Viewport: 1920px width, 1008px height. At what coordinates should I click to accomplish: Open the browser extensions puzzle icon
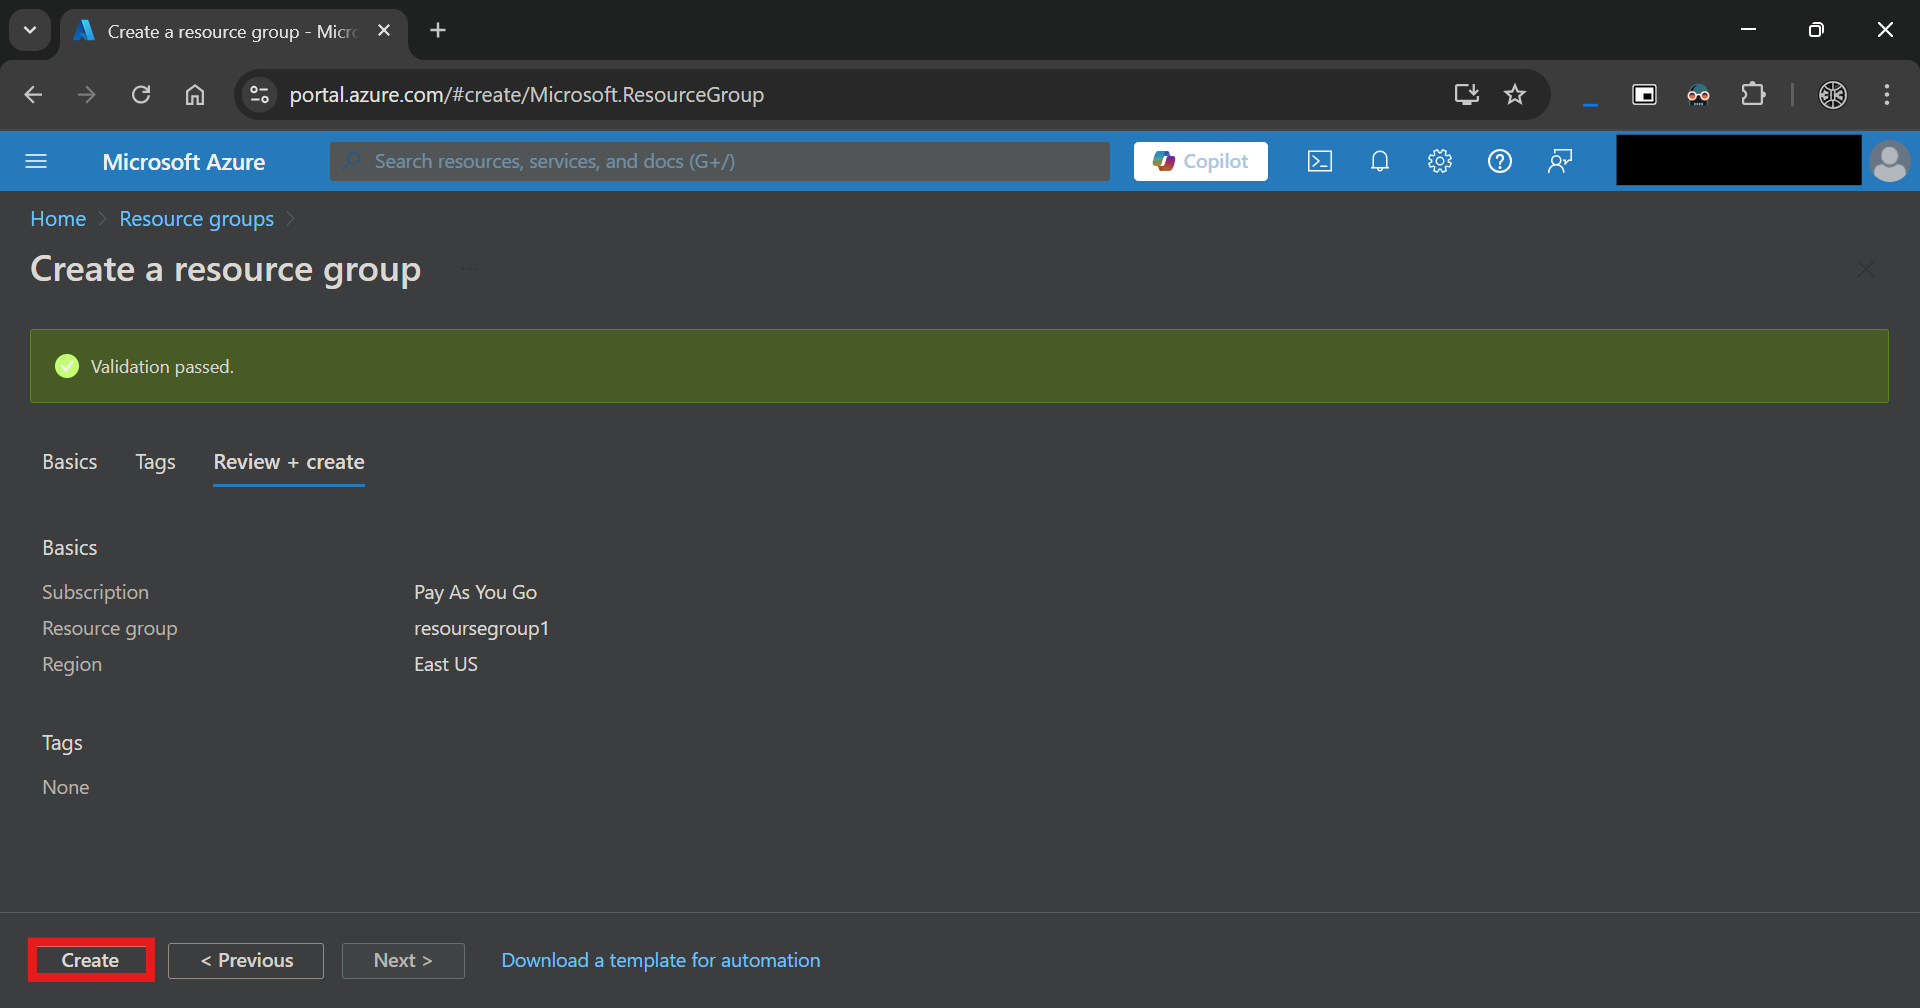(1753, 95)
